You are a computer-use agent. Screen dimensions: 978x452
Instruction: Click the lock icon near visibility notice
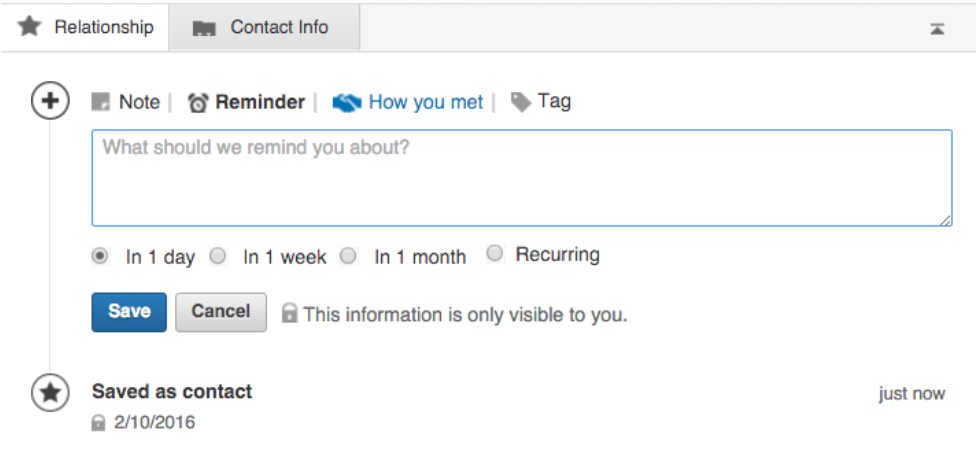[290, 314]
